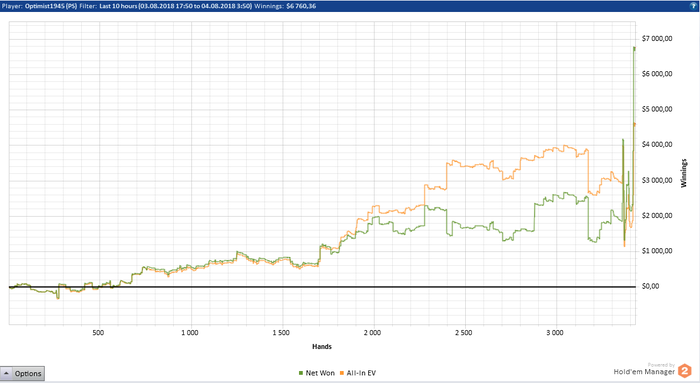Image resolution: width=700 pixels, height=383 pixels.
Task: Click the green Net Won color swatch
Action: click(x=301, y=373)
